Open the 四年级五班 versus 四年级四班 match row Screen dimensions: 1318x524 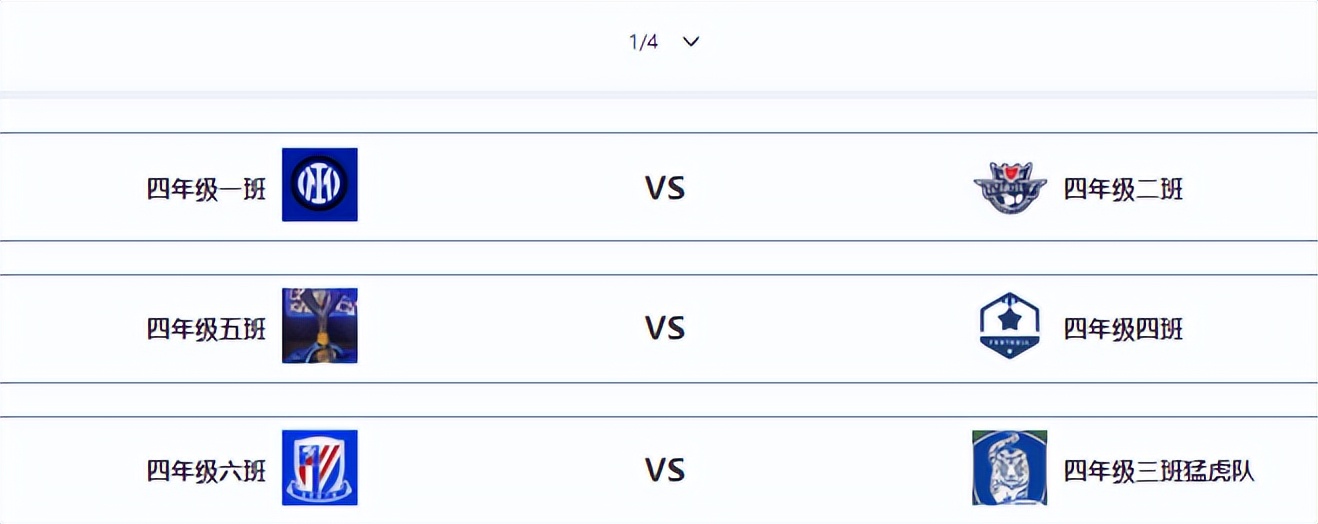(500, 328)
